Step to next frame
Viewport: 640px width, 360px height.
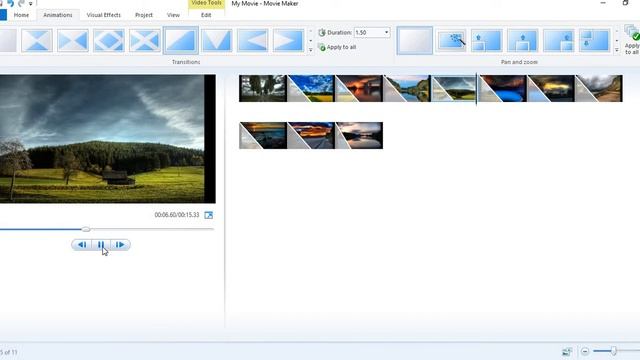click(x=120, y=244)
